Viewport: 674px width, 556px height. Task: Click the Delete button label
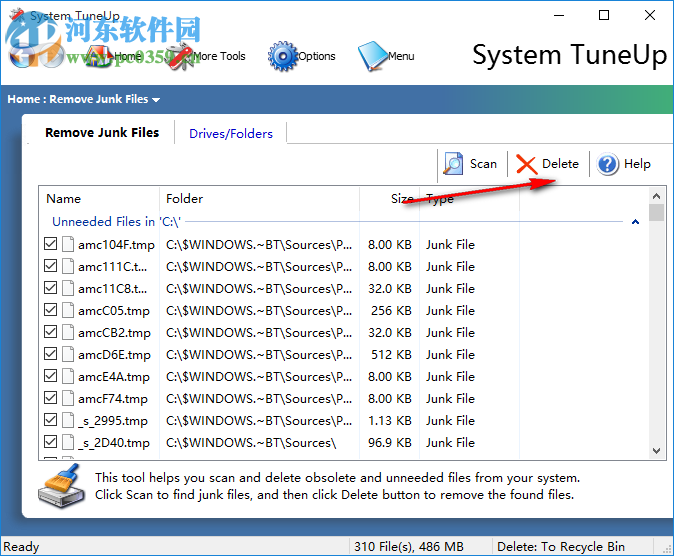[561, 164]
